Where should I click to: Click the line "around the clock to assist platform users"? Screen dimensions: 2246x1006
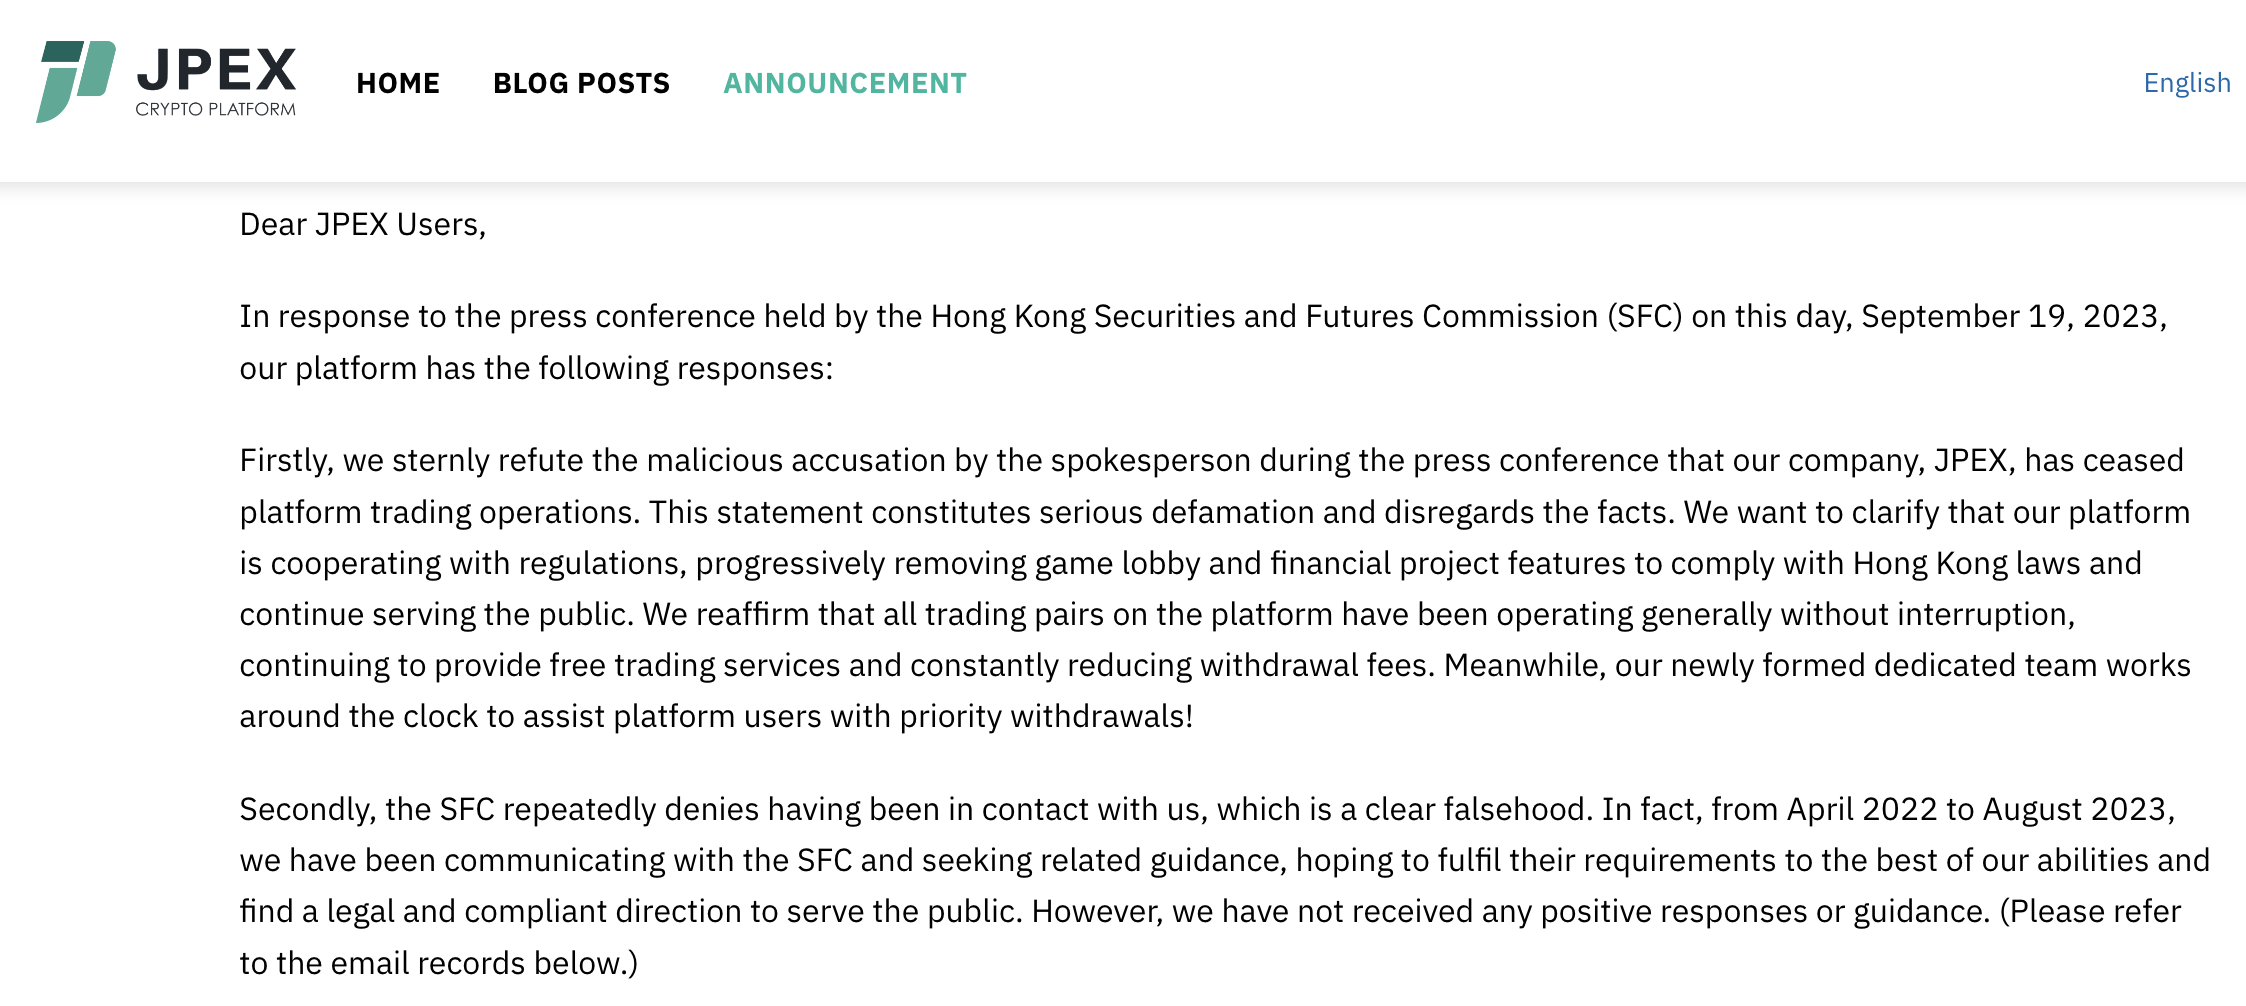[x=716, y=717]
